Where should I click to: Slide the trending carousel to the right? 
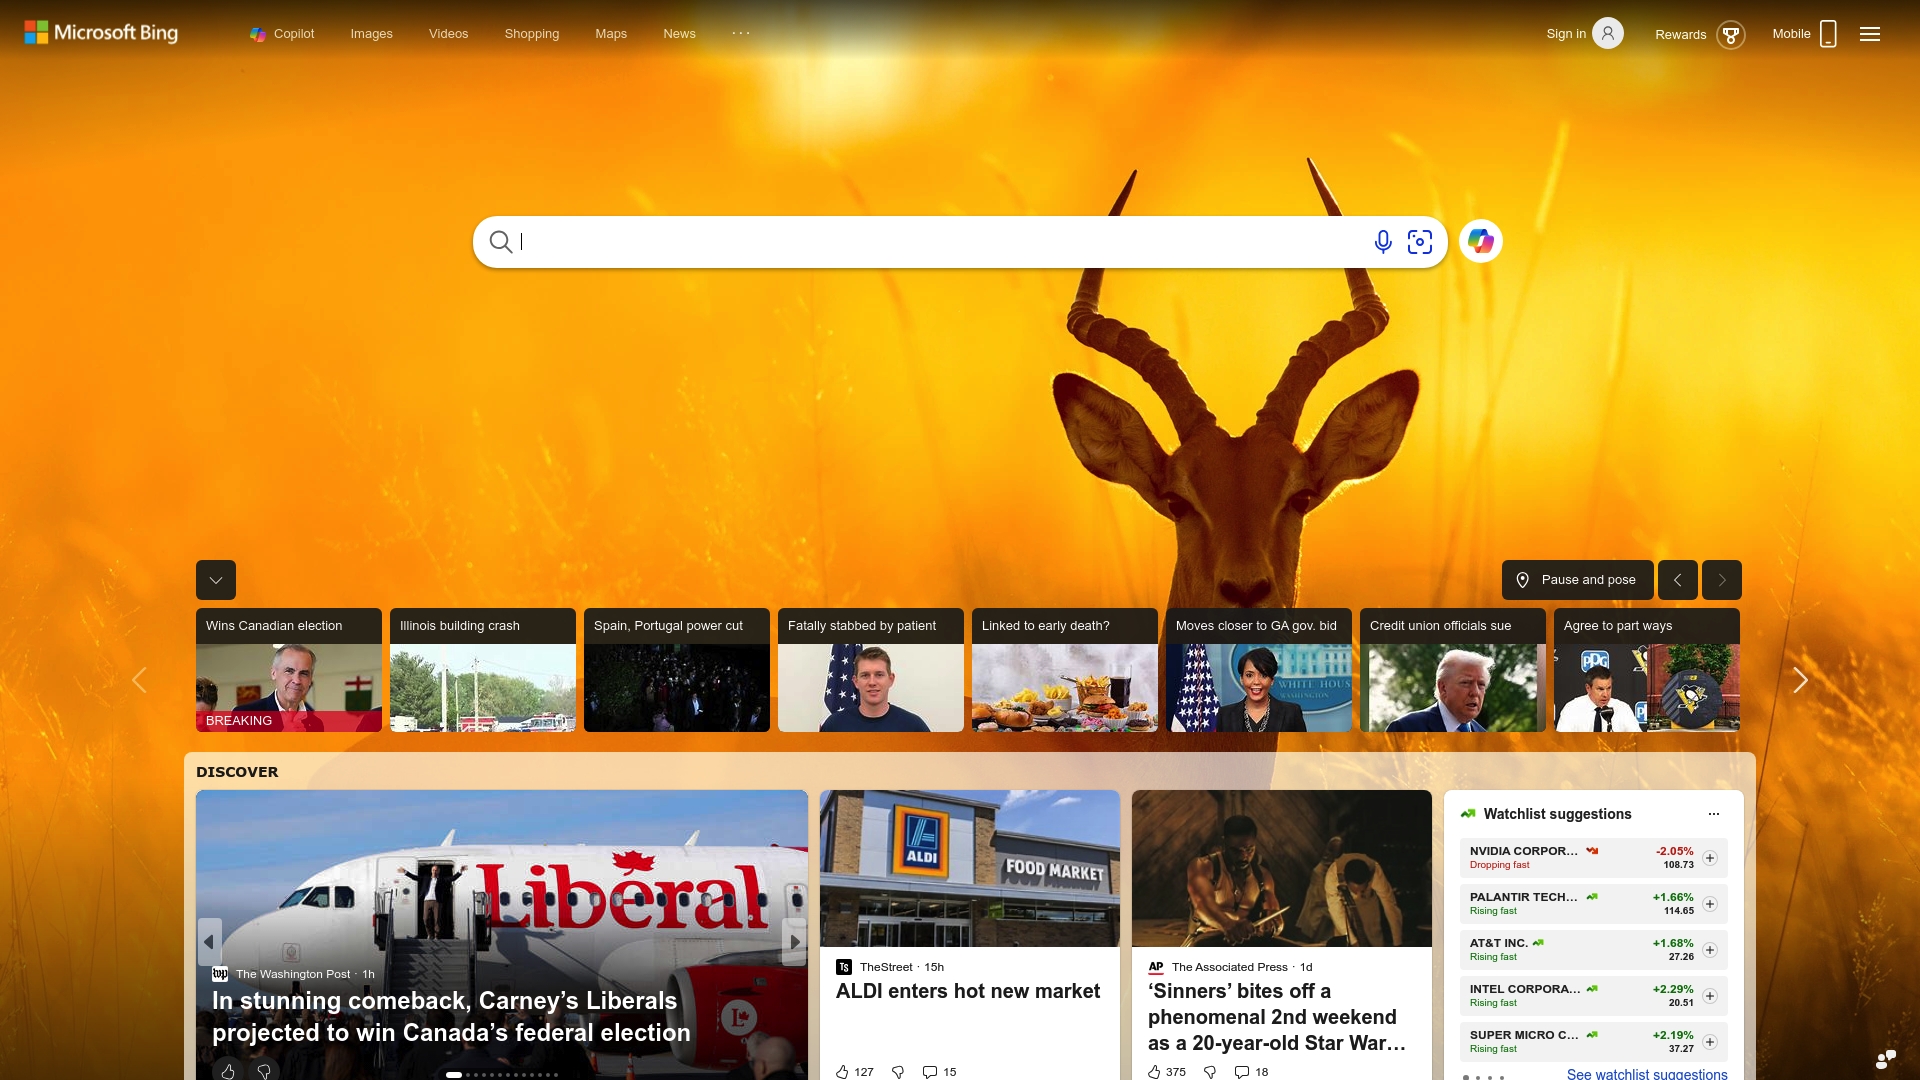pyautogui.click(x=1800, y=680)
